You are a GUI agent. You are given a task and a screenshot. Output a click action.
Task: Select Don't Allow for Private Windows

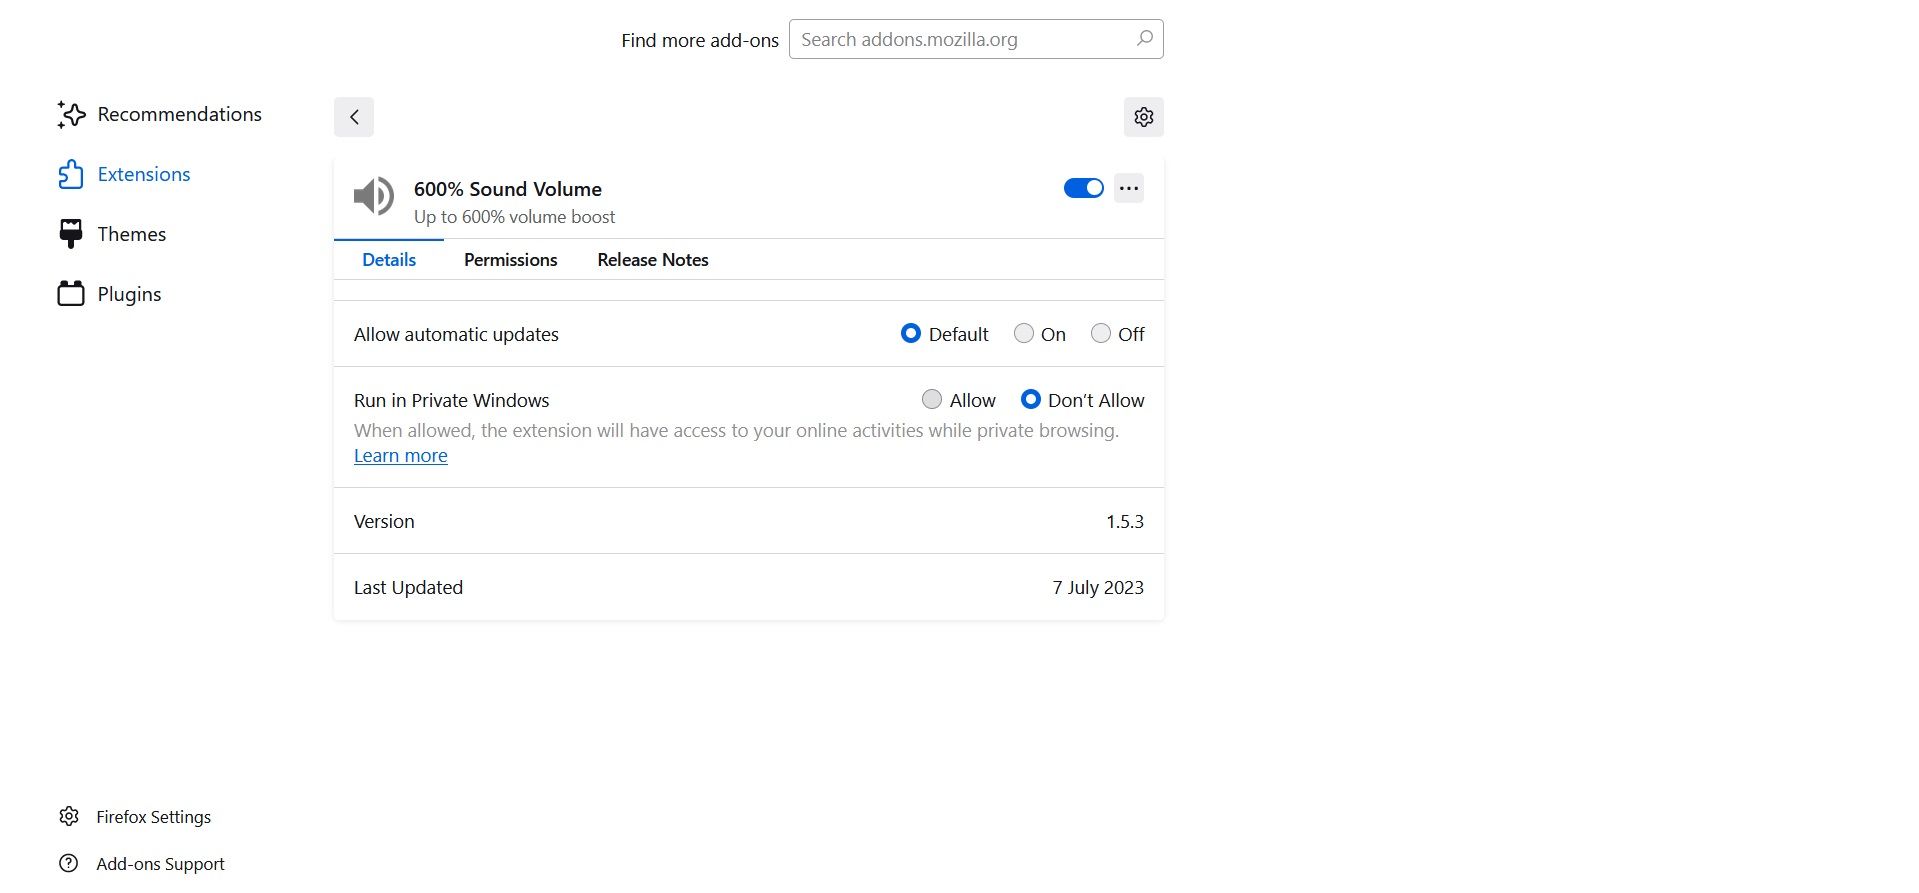point(1030,399)
